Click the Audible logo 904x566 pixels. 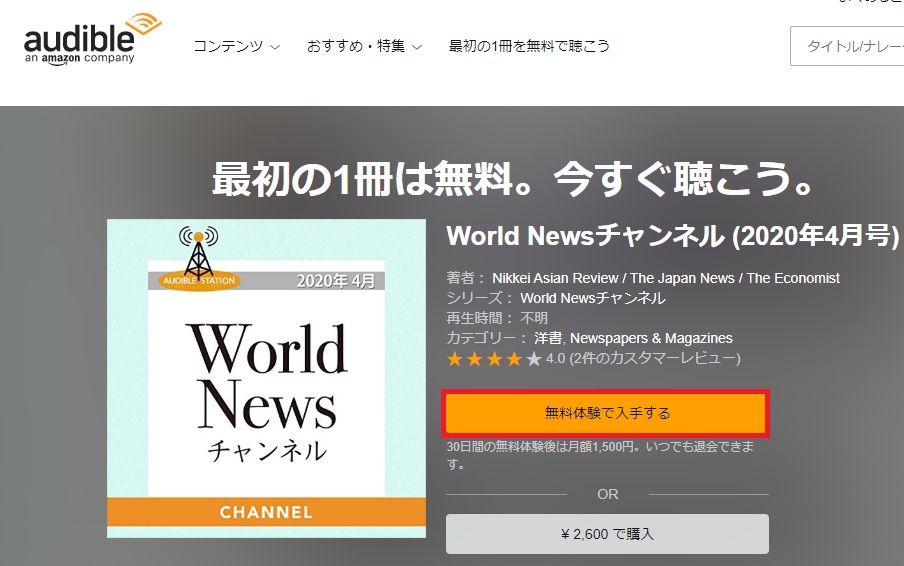[x=92, y=39]
